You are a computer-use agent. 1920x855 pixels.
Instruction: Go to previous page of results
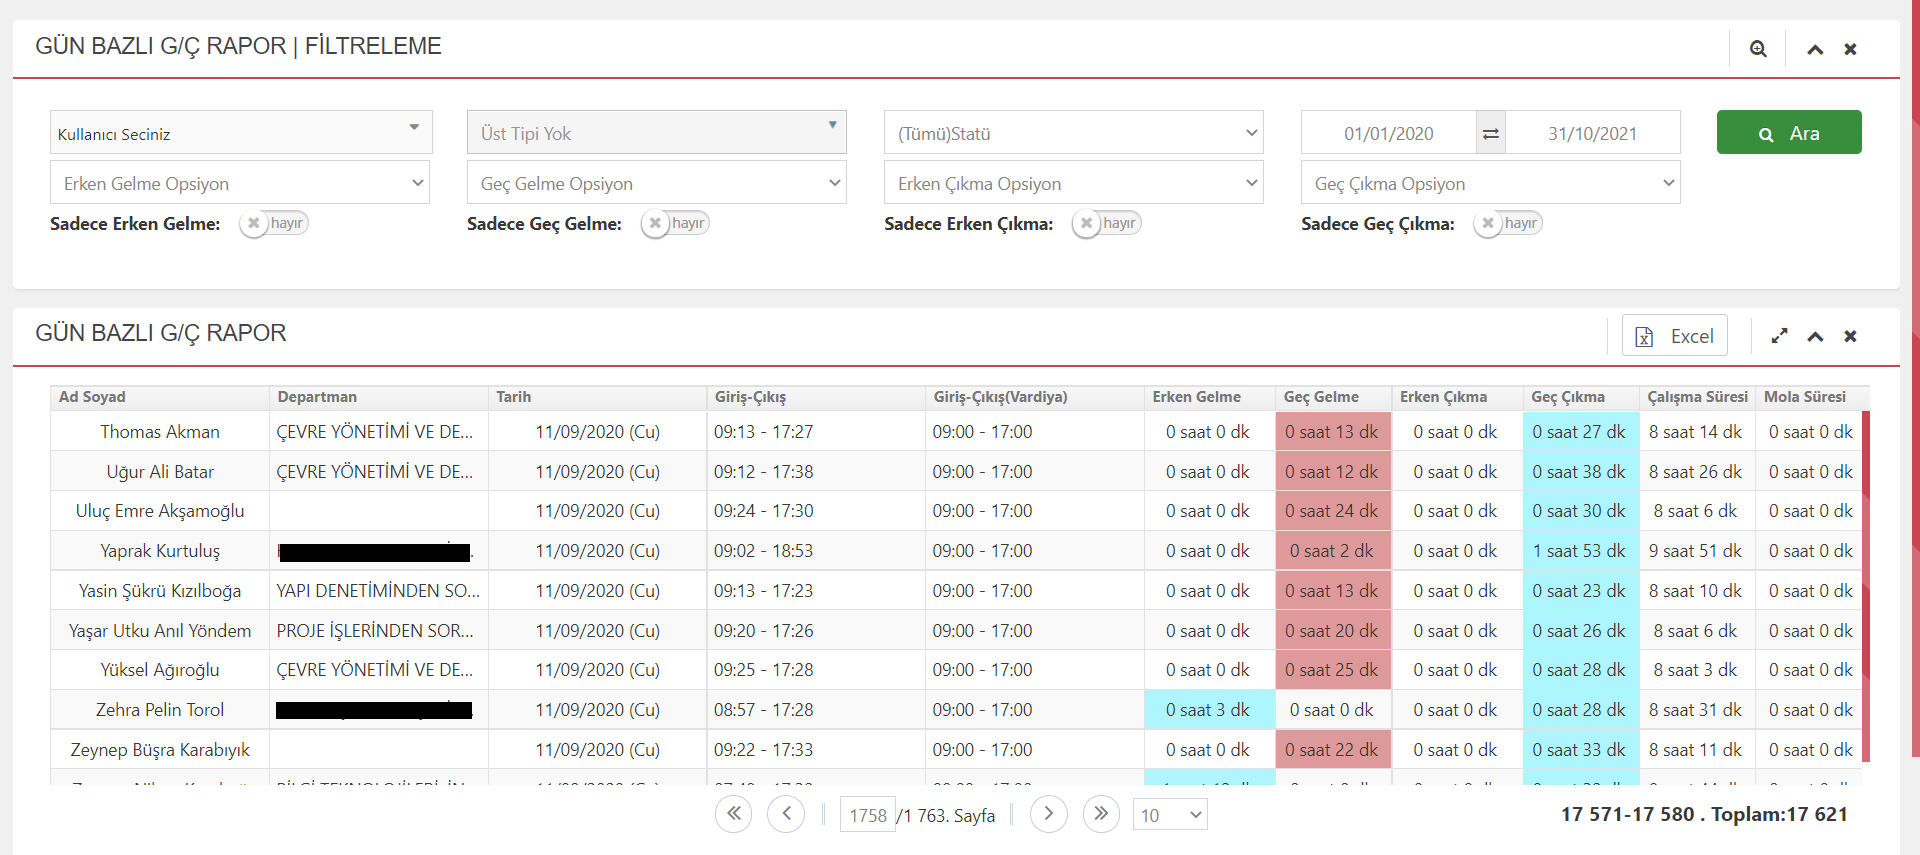[786, 814]
